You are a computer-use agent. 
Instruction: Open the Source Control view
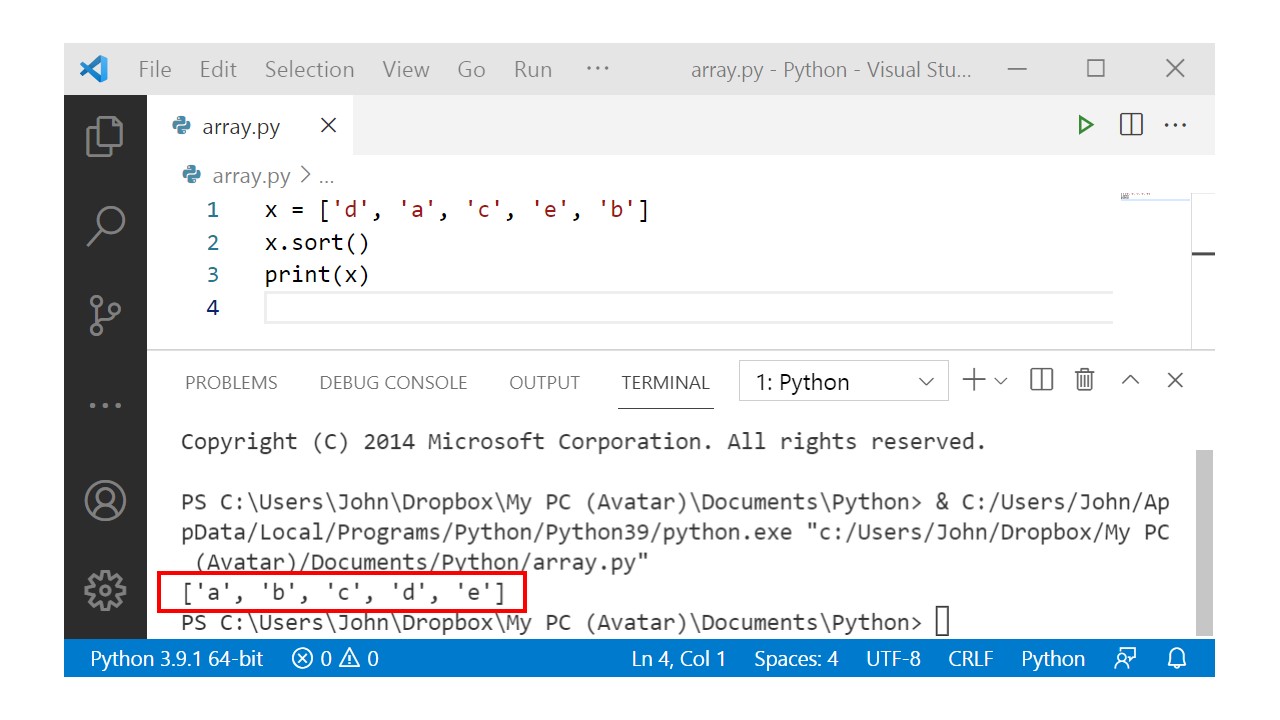pos(105,315)
